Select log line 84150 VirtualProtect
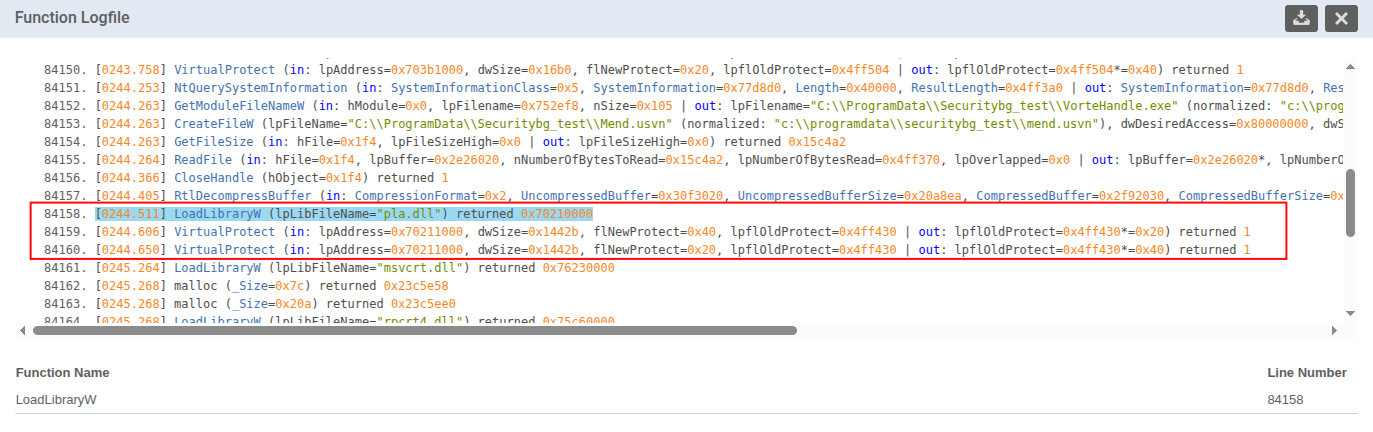The height and width of the screenshot is (432, 1373). 643,71
